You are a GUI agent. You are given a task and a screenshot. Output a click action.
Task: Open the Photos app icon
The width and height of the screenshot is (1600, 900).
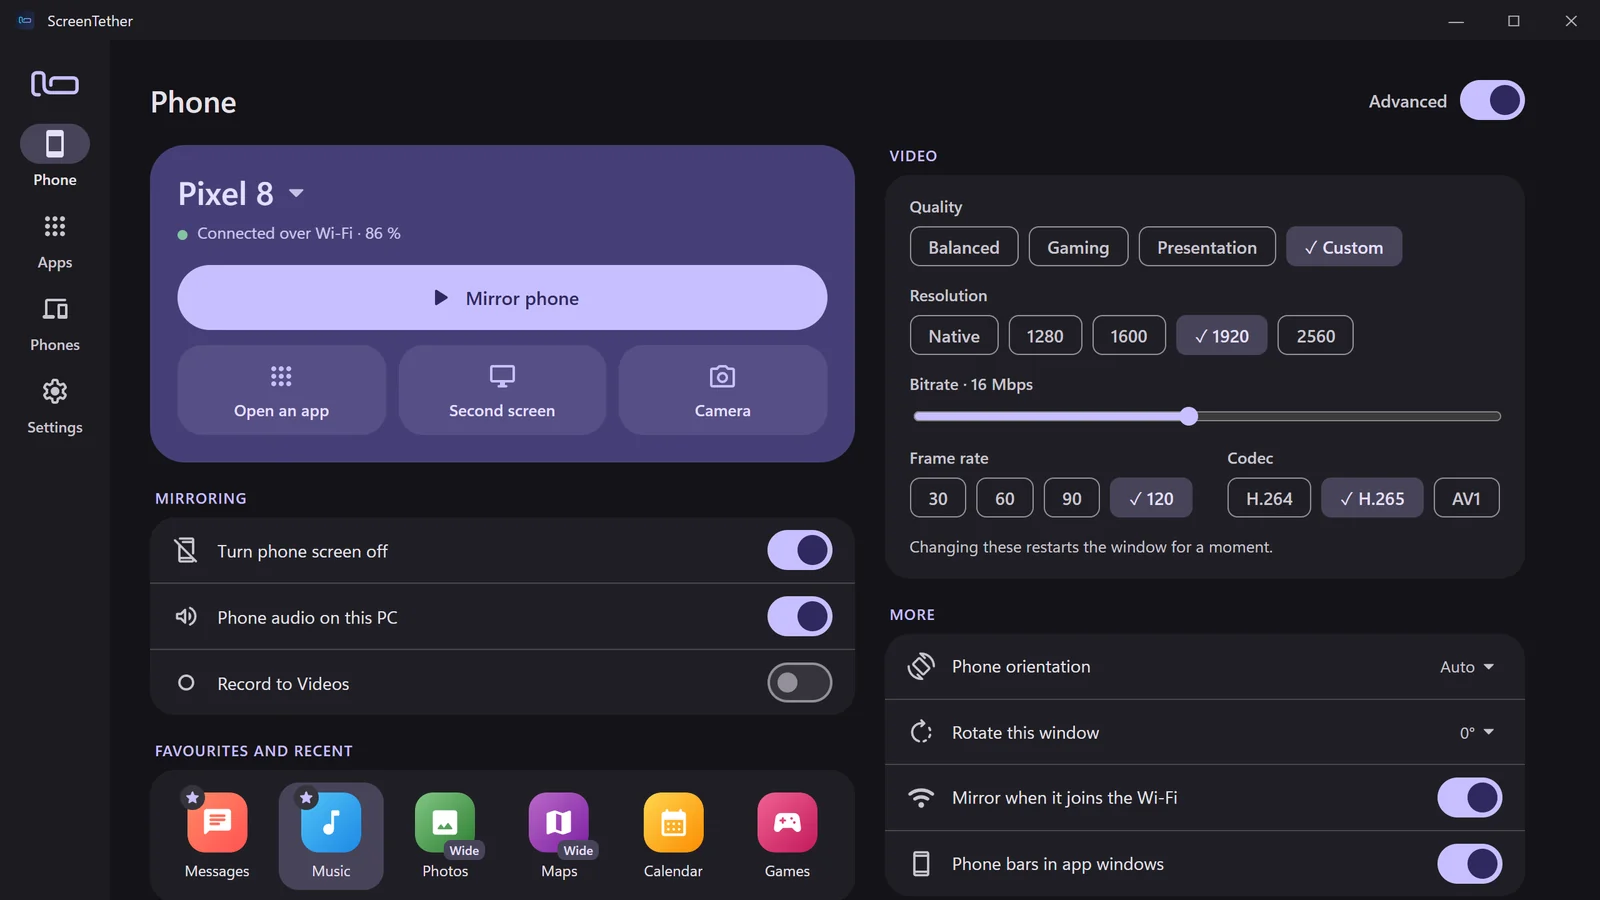(x=445, y=822)
